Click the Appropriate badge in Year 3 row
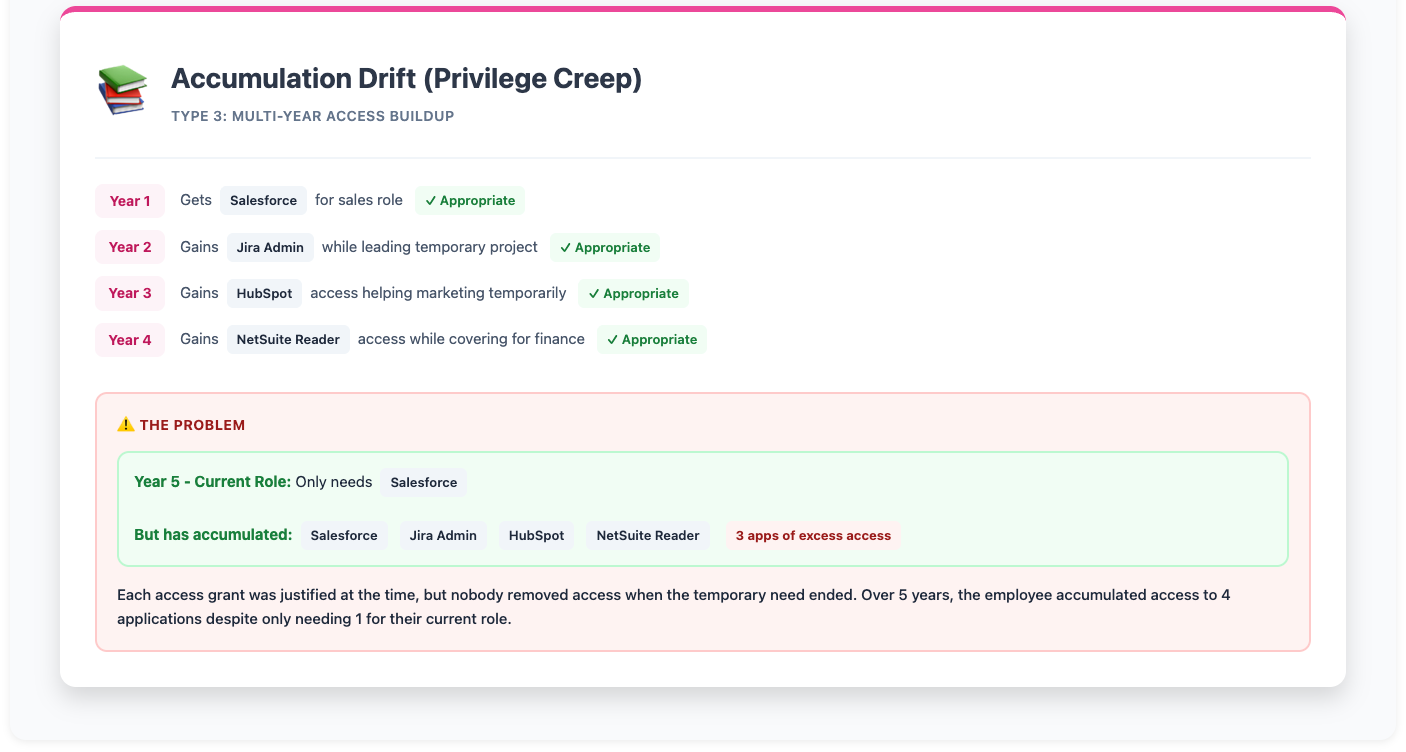Screen dimensions: 1406x752 tap(633, 293)
